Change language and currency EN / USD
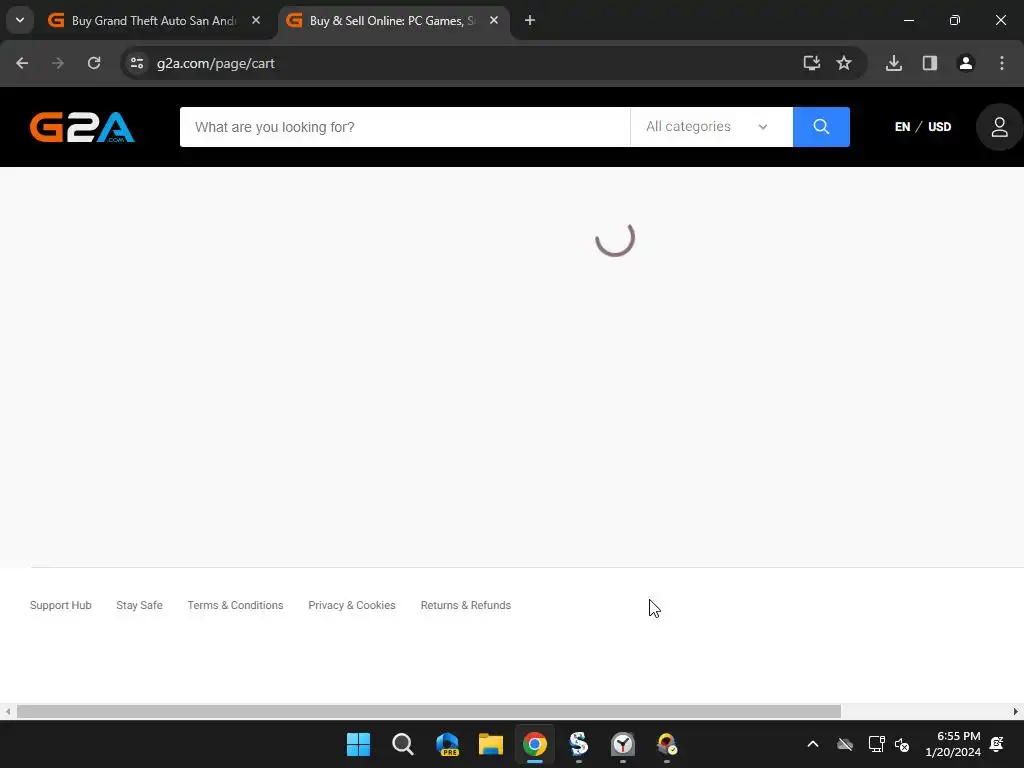1024x768 pixels. point(923,127)
